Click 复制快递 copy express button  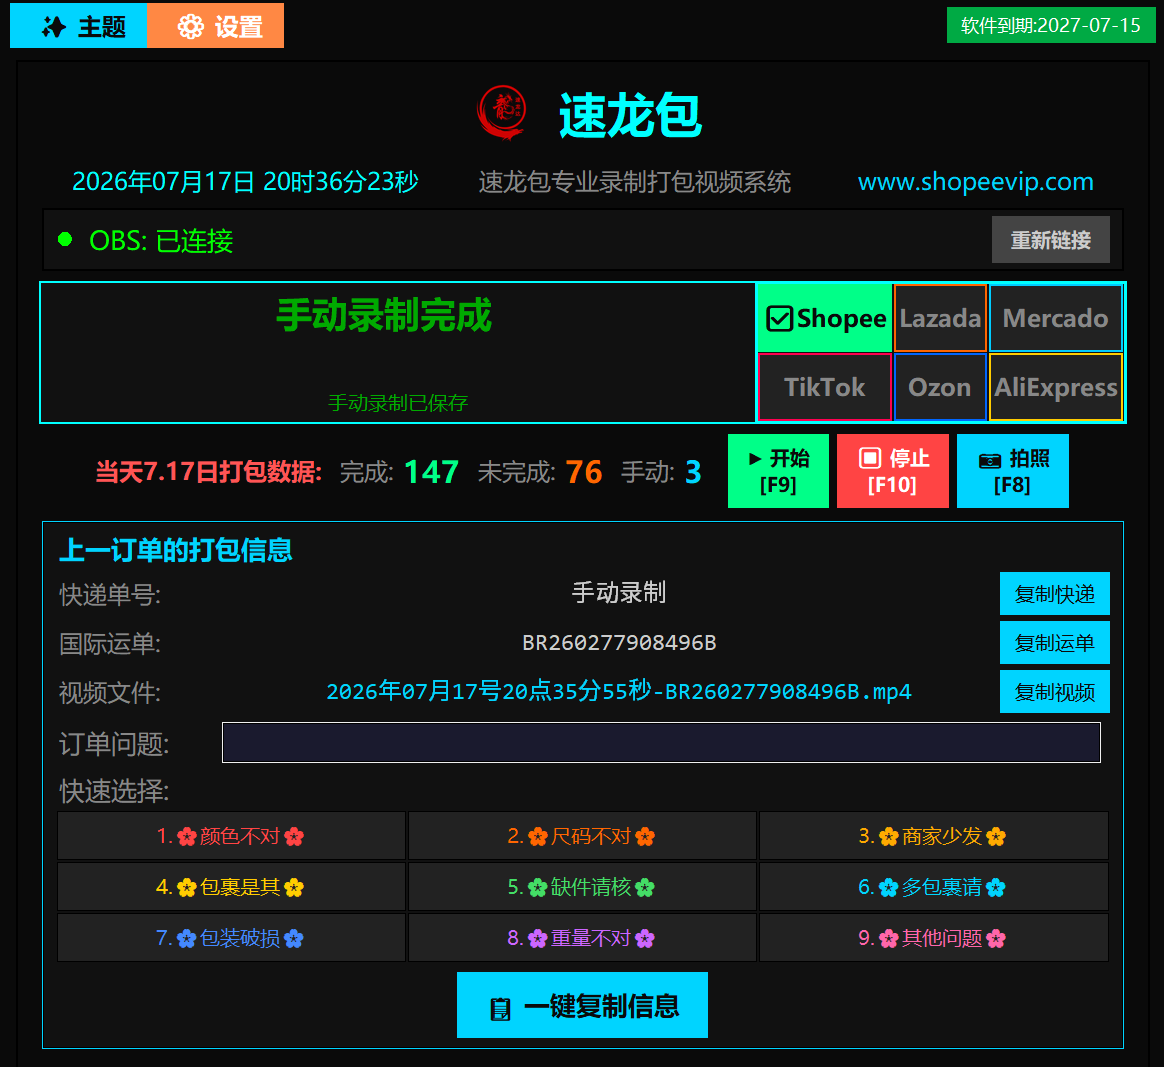click(x=1054, y=594)
